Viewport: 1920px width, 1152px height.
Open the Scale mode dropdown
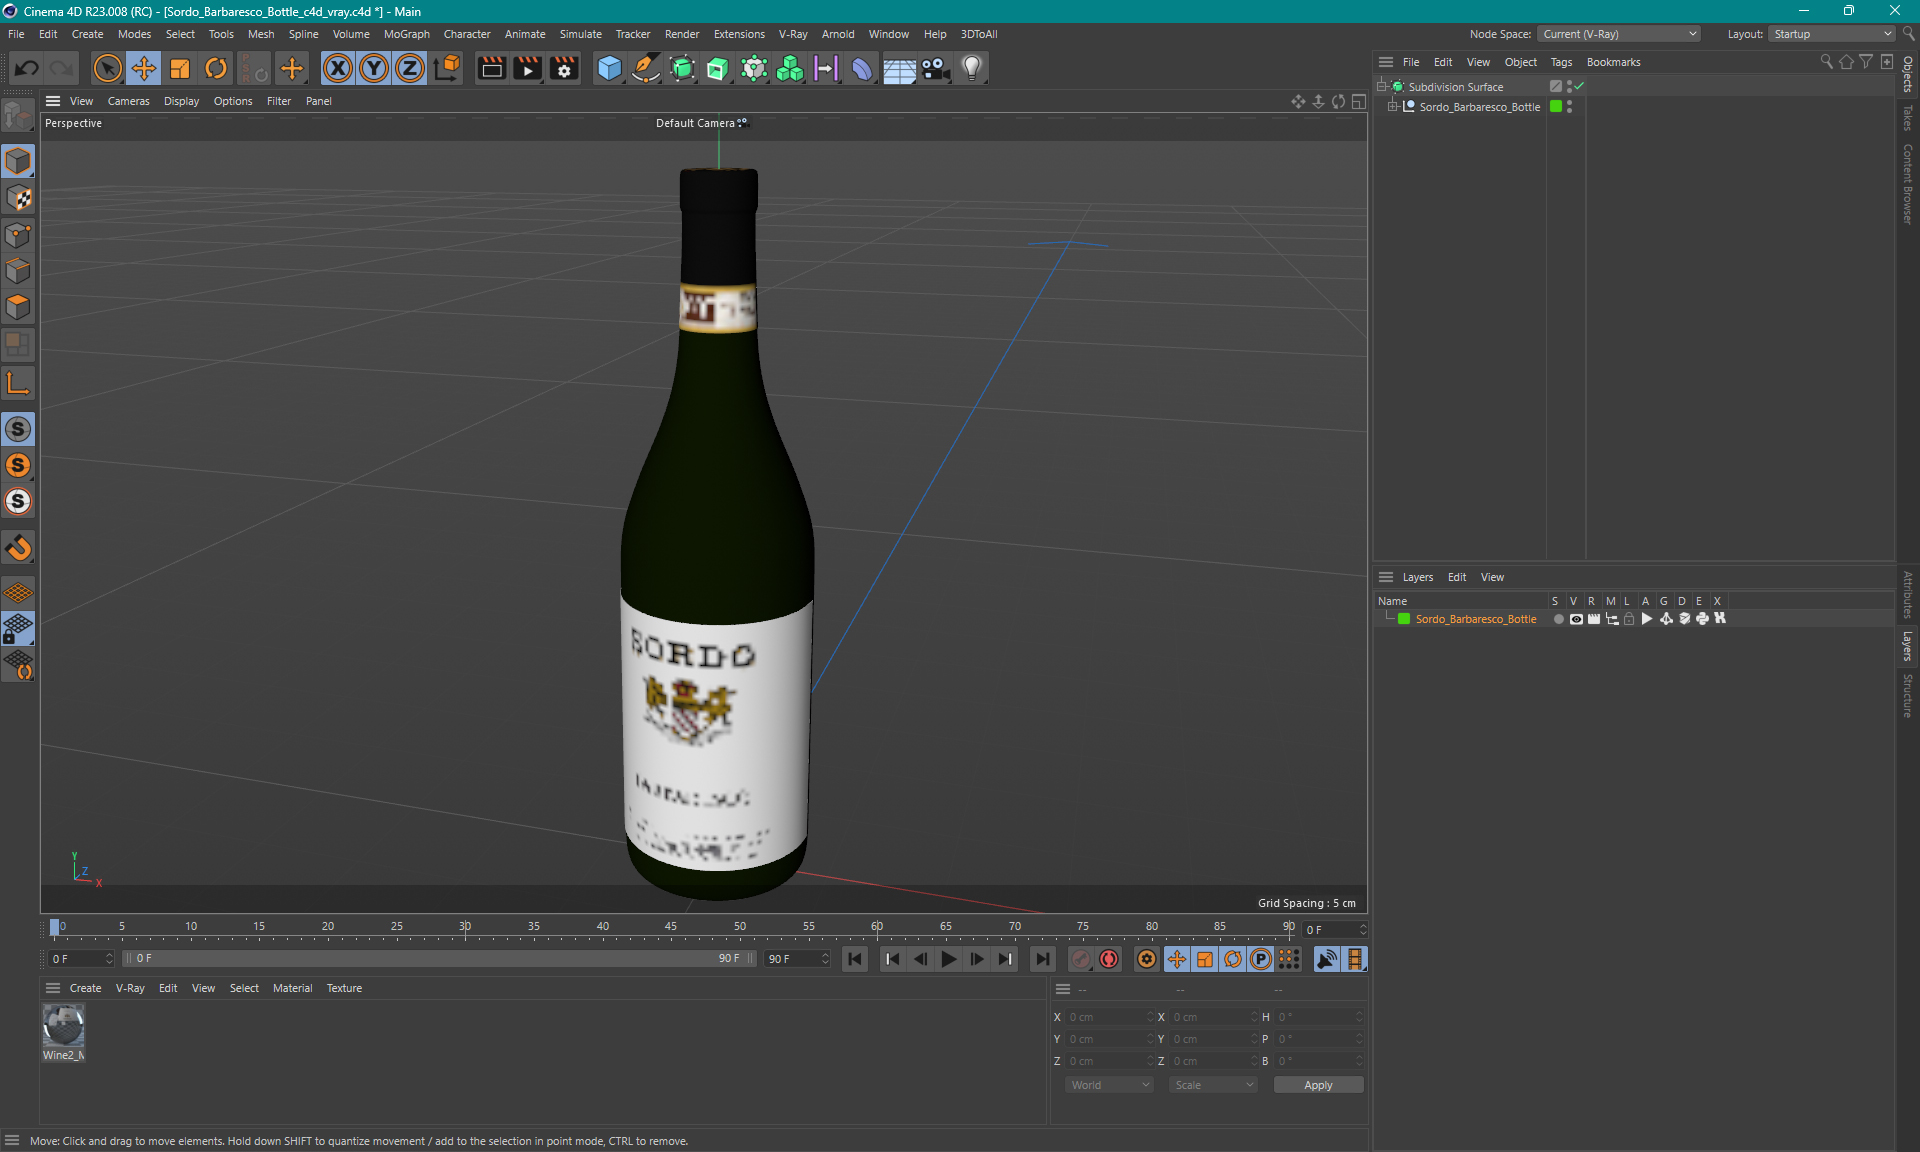(1213, 1085)
